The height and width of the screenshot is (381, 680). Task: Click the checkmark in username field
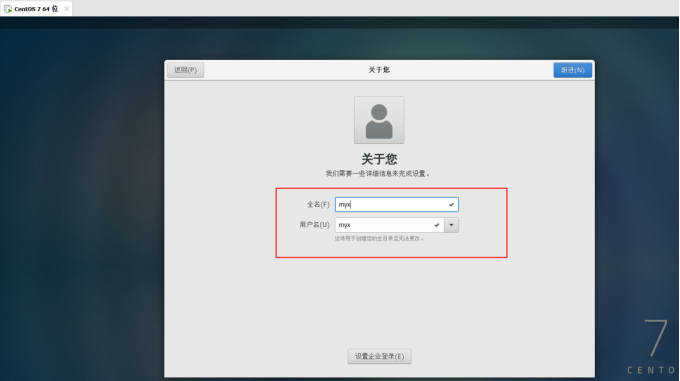(437, 225)
